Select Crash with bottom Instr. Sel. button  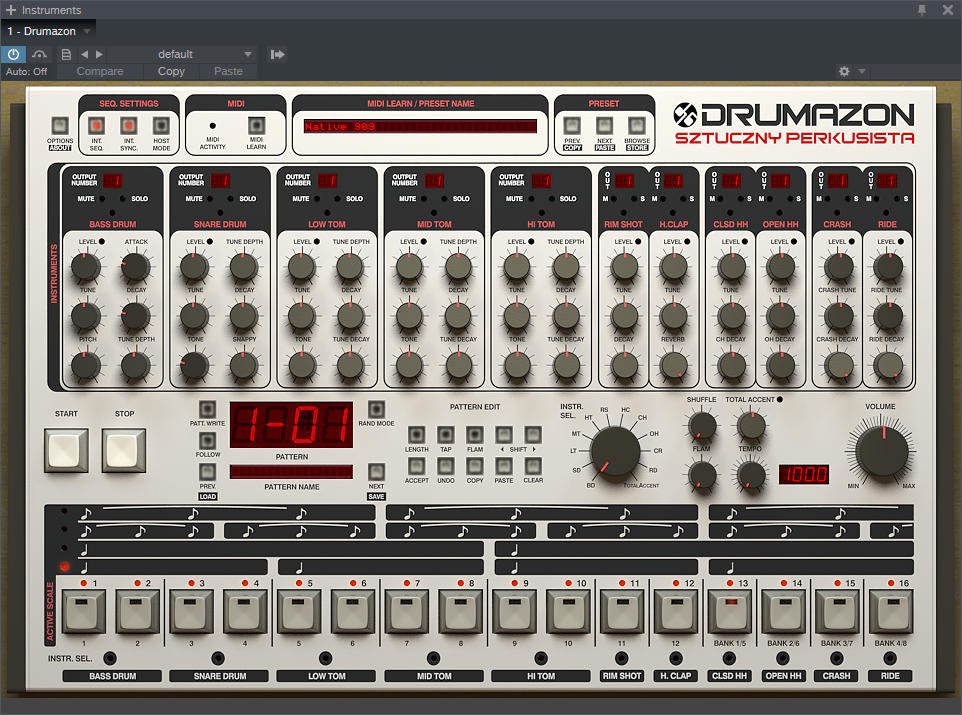click(836, 659)
